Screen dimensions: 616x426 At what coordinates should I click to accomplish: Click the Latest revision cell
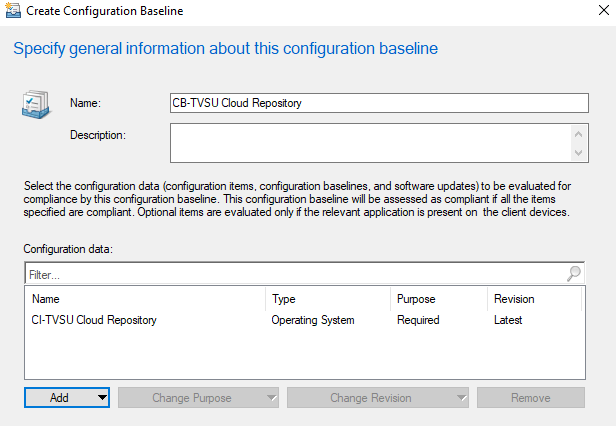click(x=508, y=320)
